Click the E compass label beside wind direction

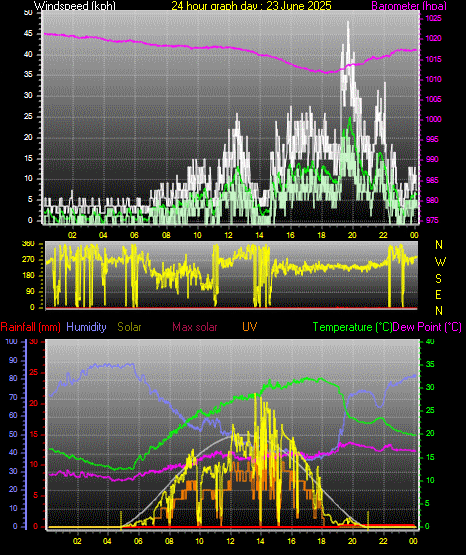438,294
